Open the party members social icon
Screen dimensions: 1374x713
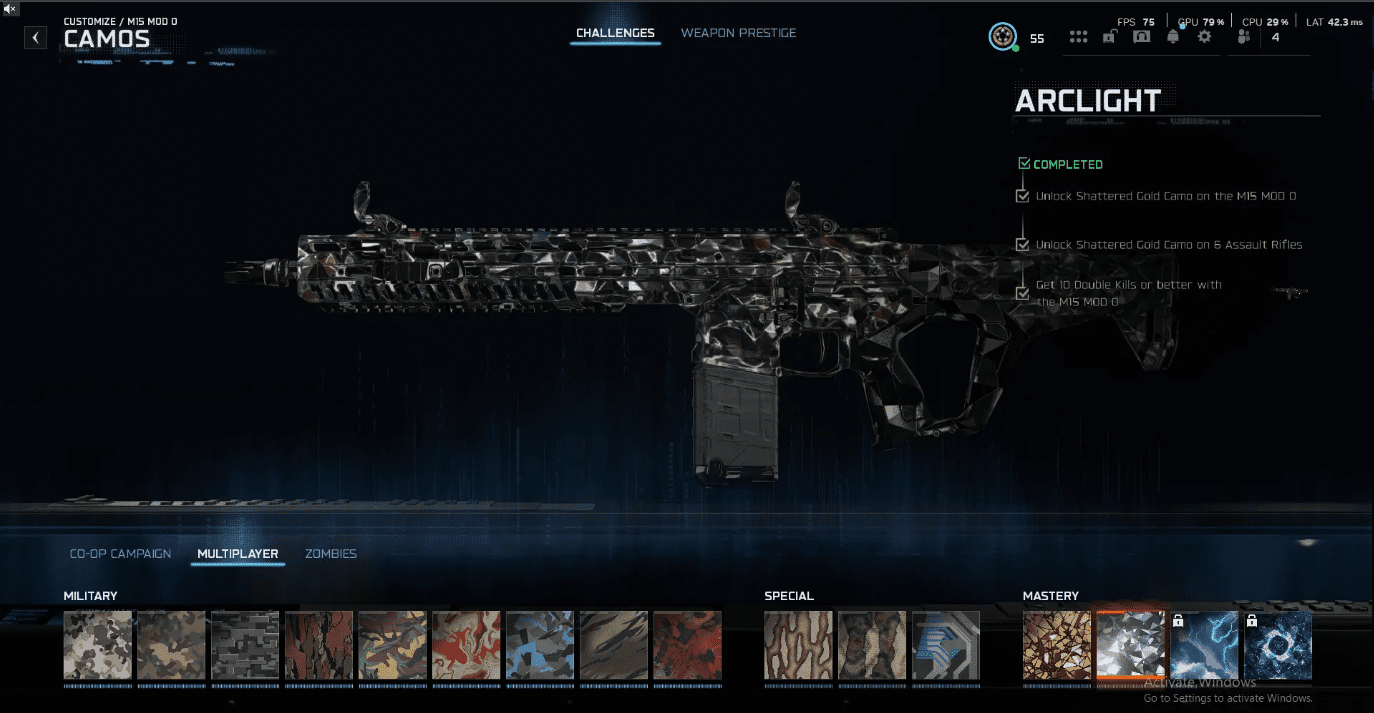click(x=1244, y=37)
